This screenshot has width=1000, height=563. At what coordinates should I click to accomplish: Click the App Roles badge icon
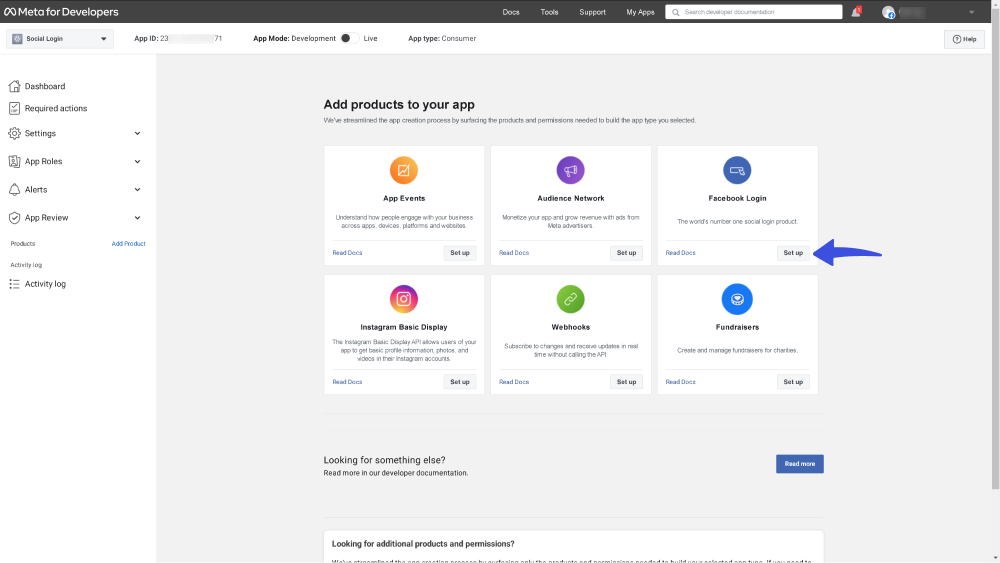coord(14,161)
